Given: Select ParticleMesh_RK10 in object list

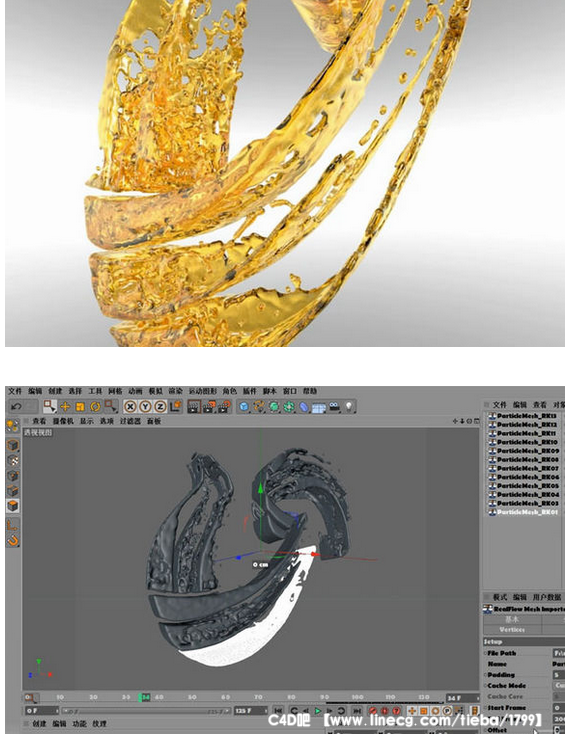Looking at the screenshot, I should coord(526,442).
